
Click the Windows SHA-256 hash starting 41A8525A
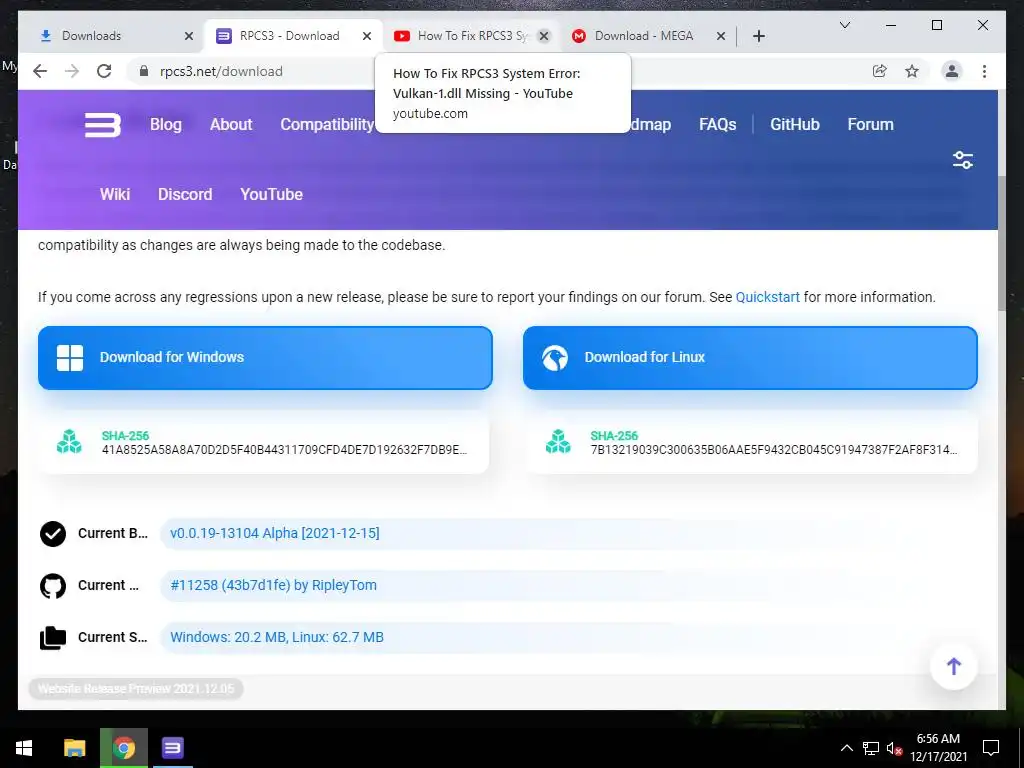(285, 449)
